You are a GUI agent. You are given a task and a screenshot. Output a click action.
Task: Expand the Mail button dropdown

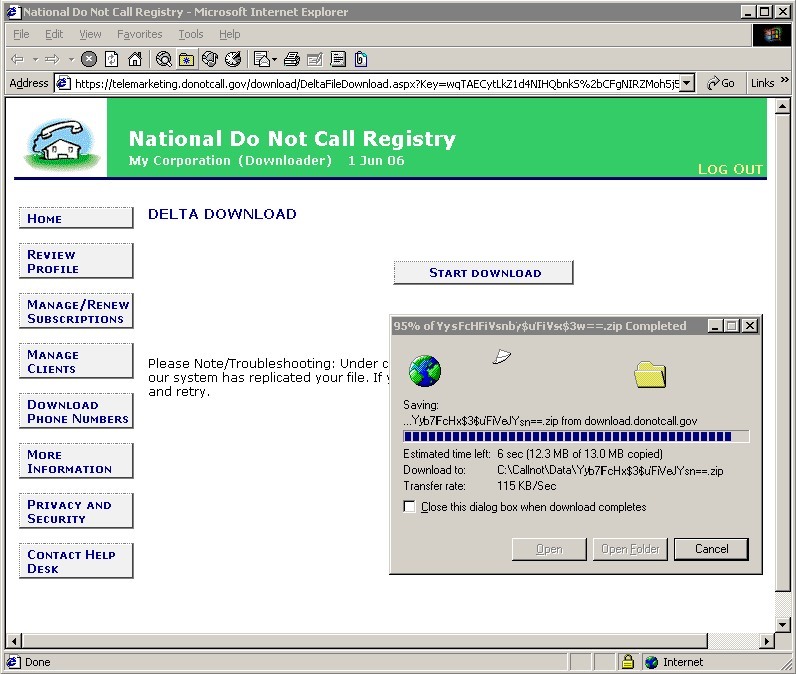pyautogui.click(x=274, y=59)
